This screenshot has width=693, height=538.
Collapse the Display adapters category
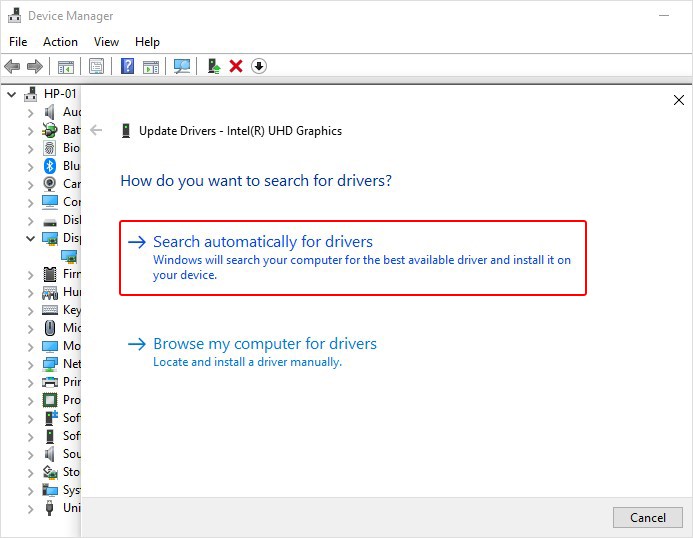(30, 238)
